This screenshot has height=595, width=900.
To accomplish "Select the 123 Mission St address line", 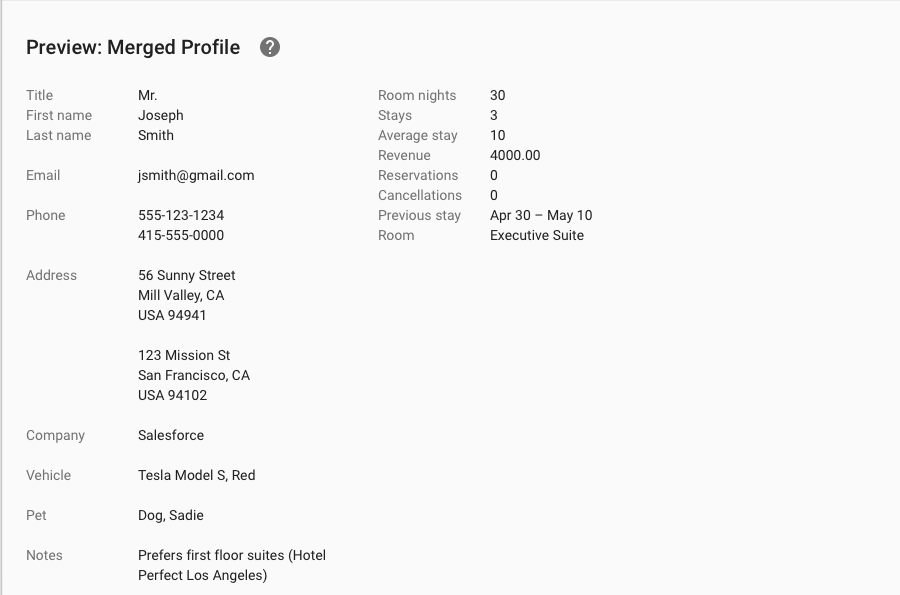I will pyautogui.click(x=184, y=355).
